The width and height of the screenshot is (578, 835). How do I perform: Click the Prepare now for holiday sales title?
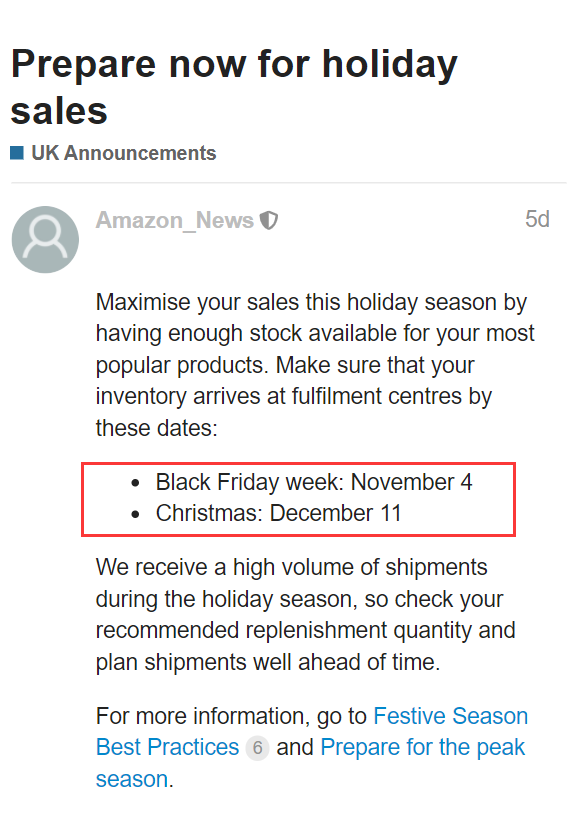tap(234, 87)
